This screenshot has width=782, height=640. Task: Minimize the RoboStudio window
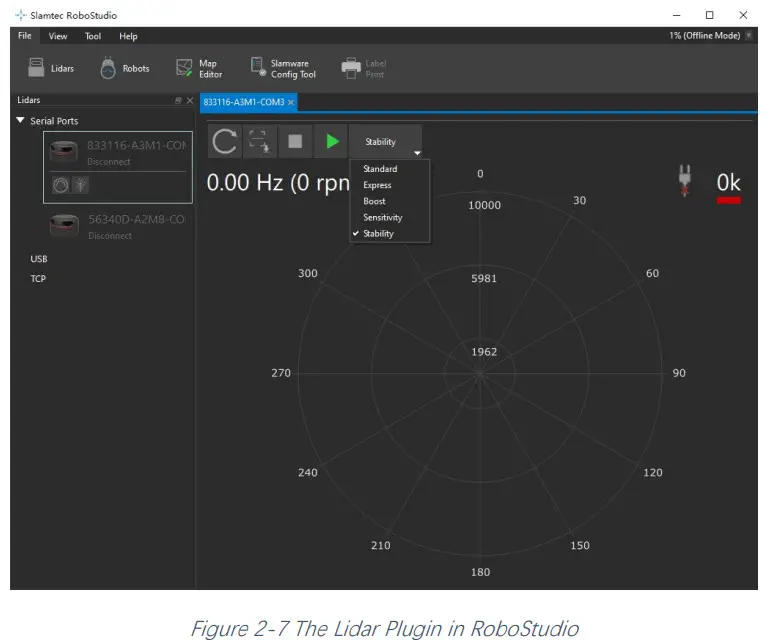[x=676, y=15]
